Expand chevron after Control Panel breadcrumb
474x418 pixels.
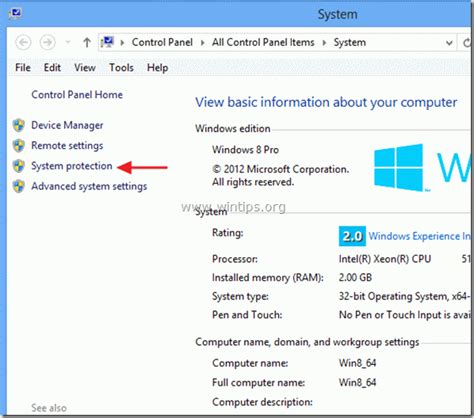tap(203, 43)
